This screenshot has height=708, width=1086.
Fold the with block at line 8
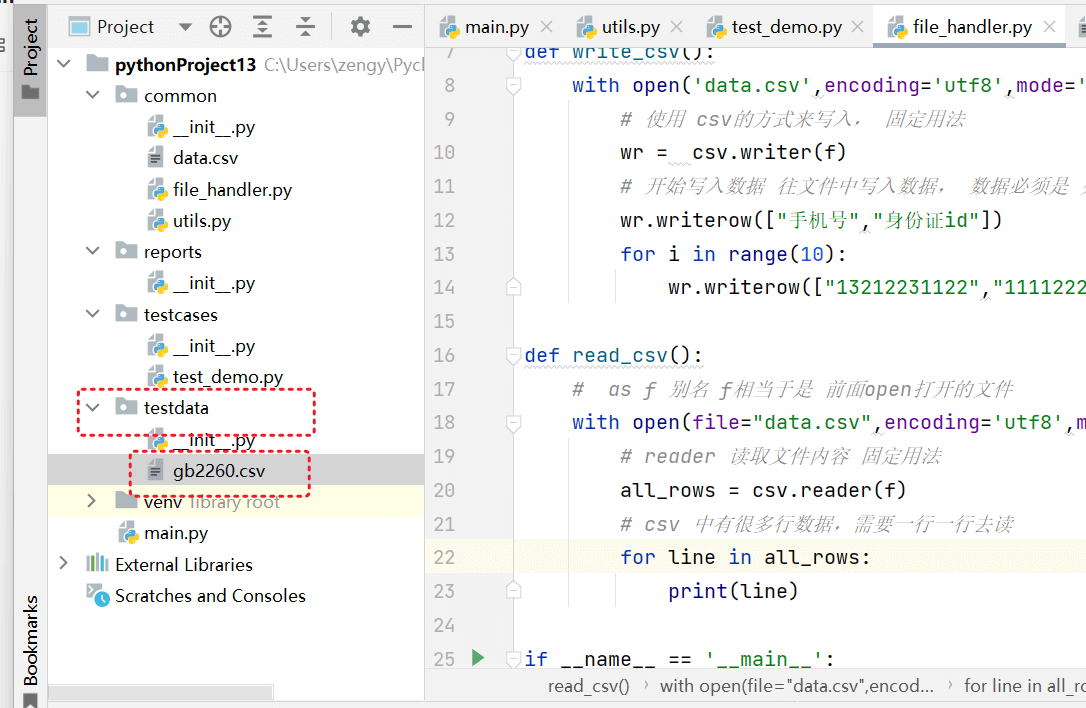(513, 85)
